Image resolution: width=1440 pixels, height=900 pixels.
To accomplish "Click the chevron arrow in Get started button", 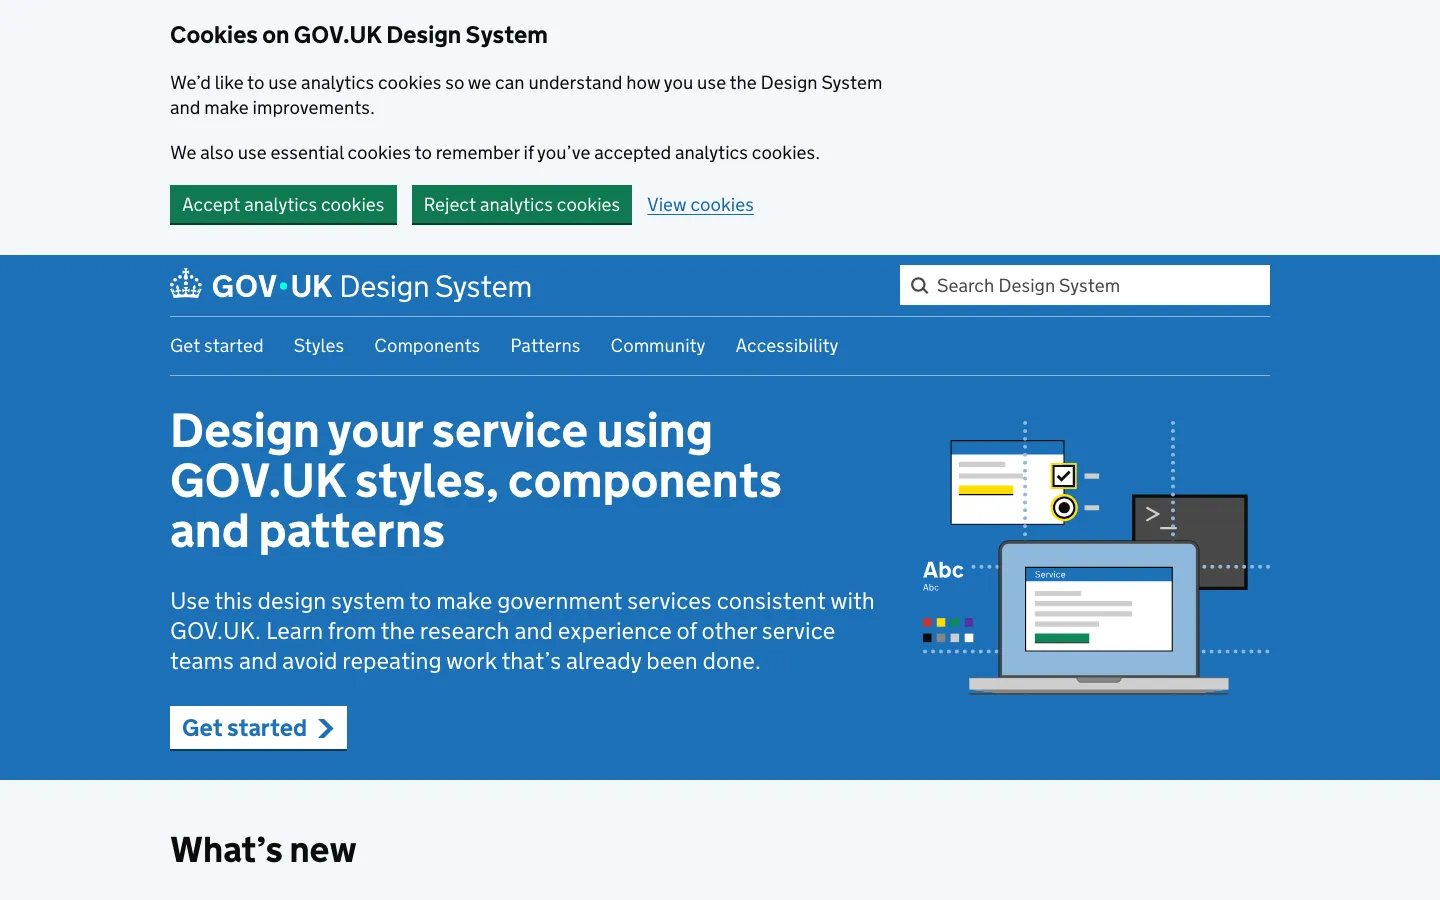I will pyautogui.click(x=325, y=728).
